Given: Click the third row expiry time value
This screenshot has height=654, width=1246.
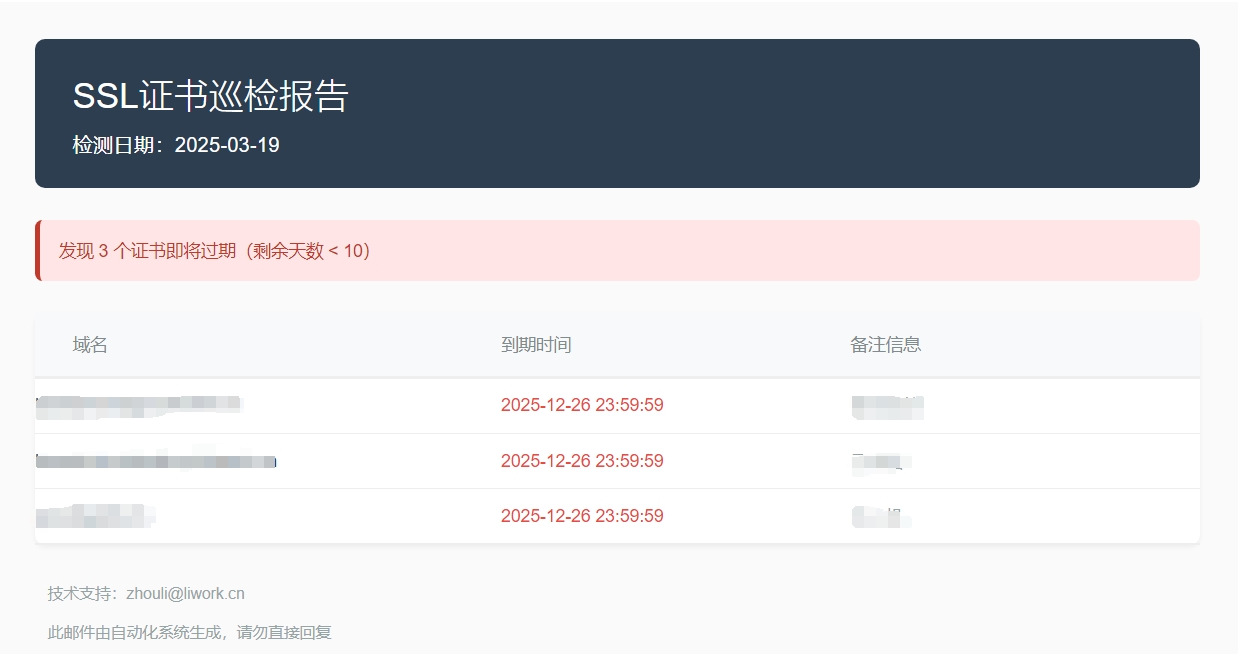Looking at the screenshot, I should pos(582,516).
